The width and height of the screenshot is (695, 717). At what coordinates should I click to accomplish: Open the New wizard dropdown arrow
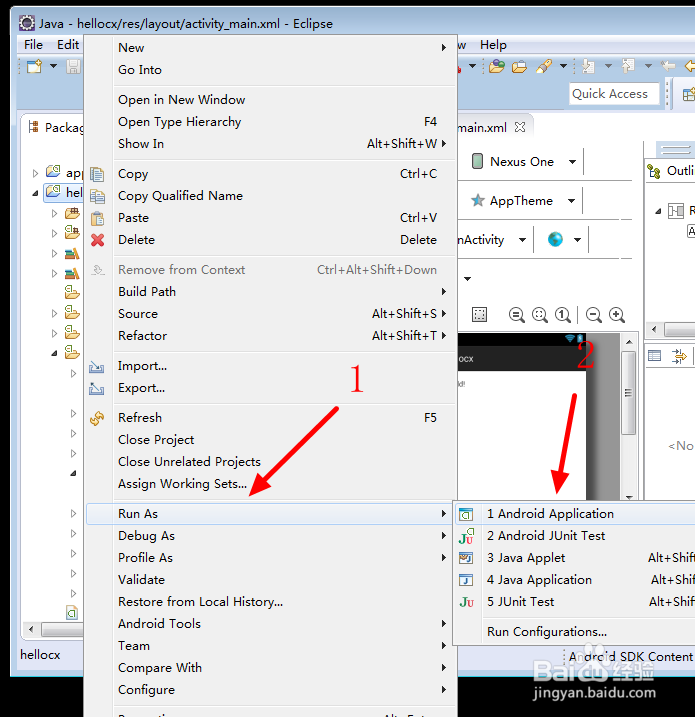(x=53, y=66)
